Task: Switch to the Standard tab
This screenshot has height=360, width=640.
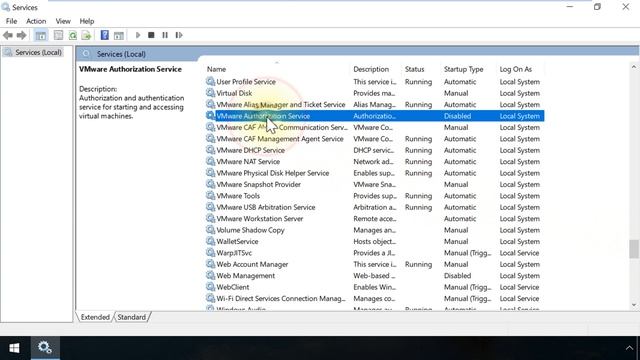Action: click(131, 317)
